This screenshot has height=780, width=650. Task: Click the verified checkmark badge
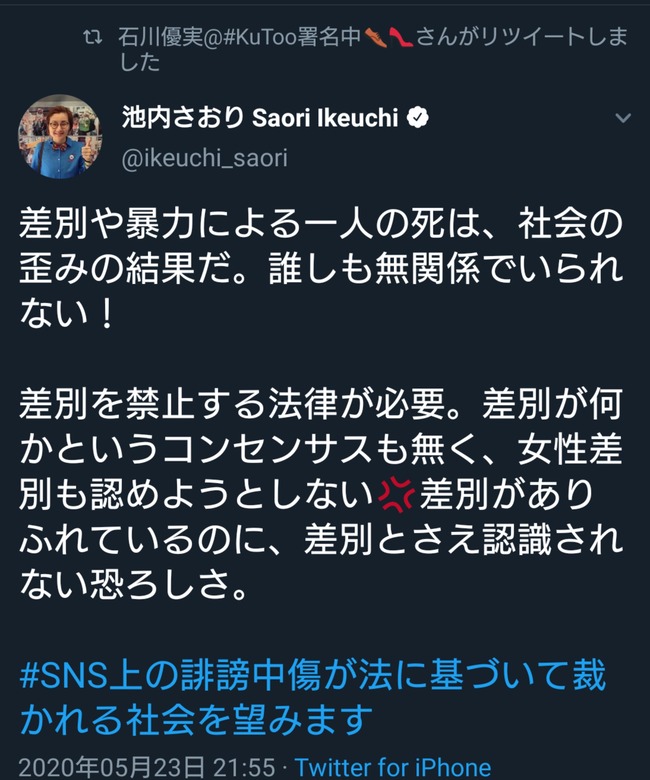417,118
